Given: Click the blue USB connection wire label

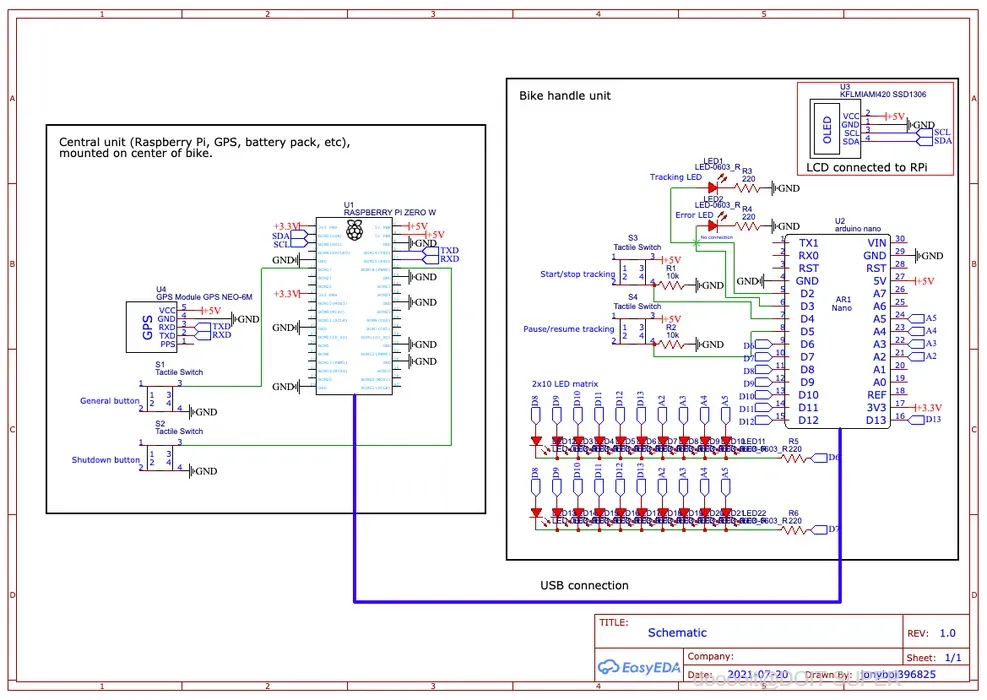Looking at the screenshot, I should pos(584,585).
